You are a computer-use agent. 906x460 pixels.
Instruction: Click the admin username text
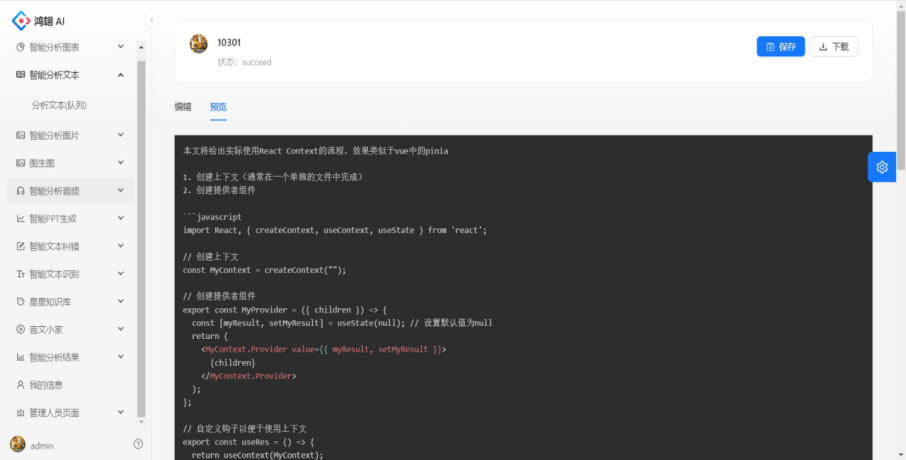coord(42,446)
